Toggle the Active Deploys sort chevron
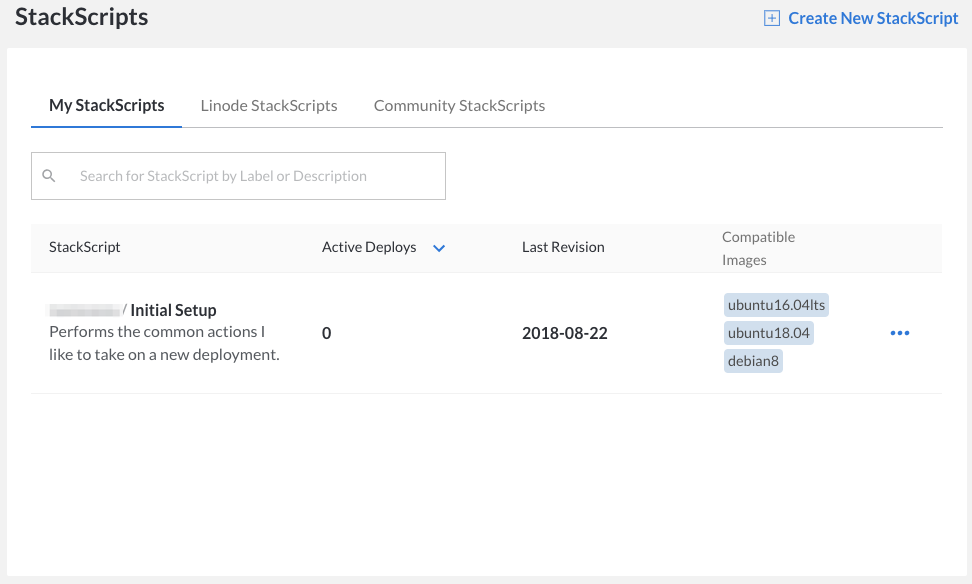 (438, 248)
